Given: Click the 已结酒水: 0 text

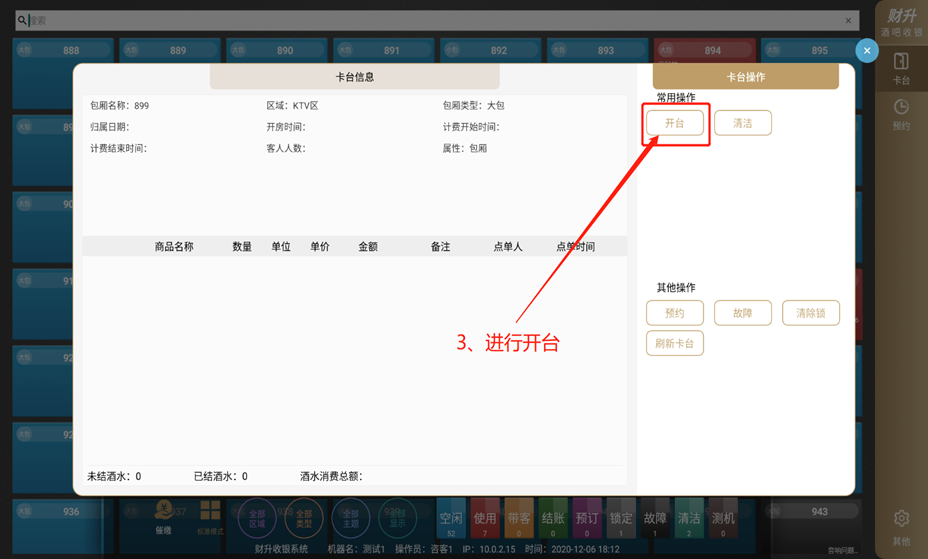Looking at the screenshot, I should (x=221, y=476).
